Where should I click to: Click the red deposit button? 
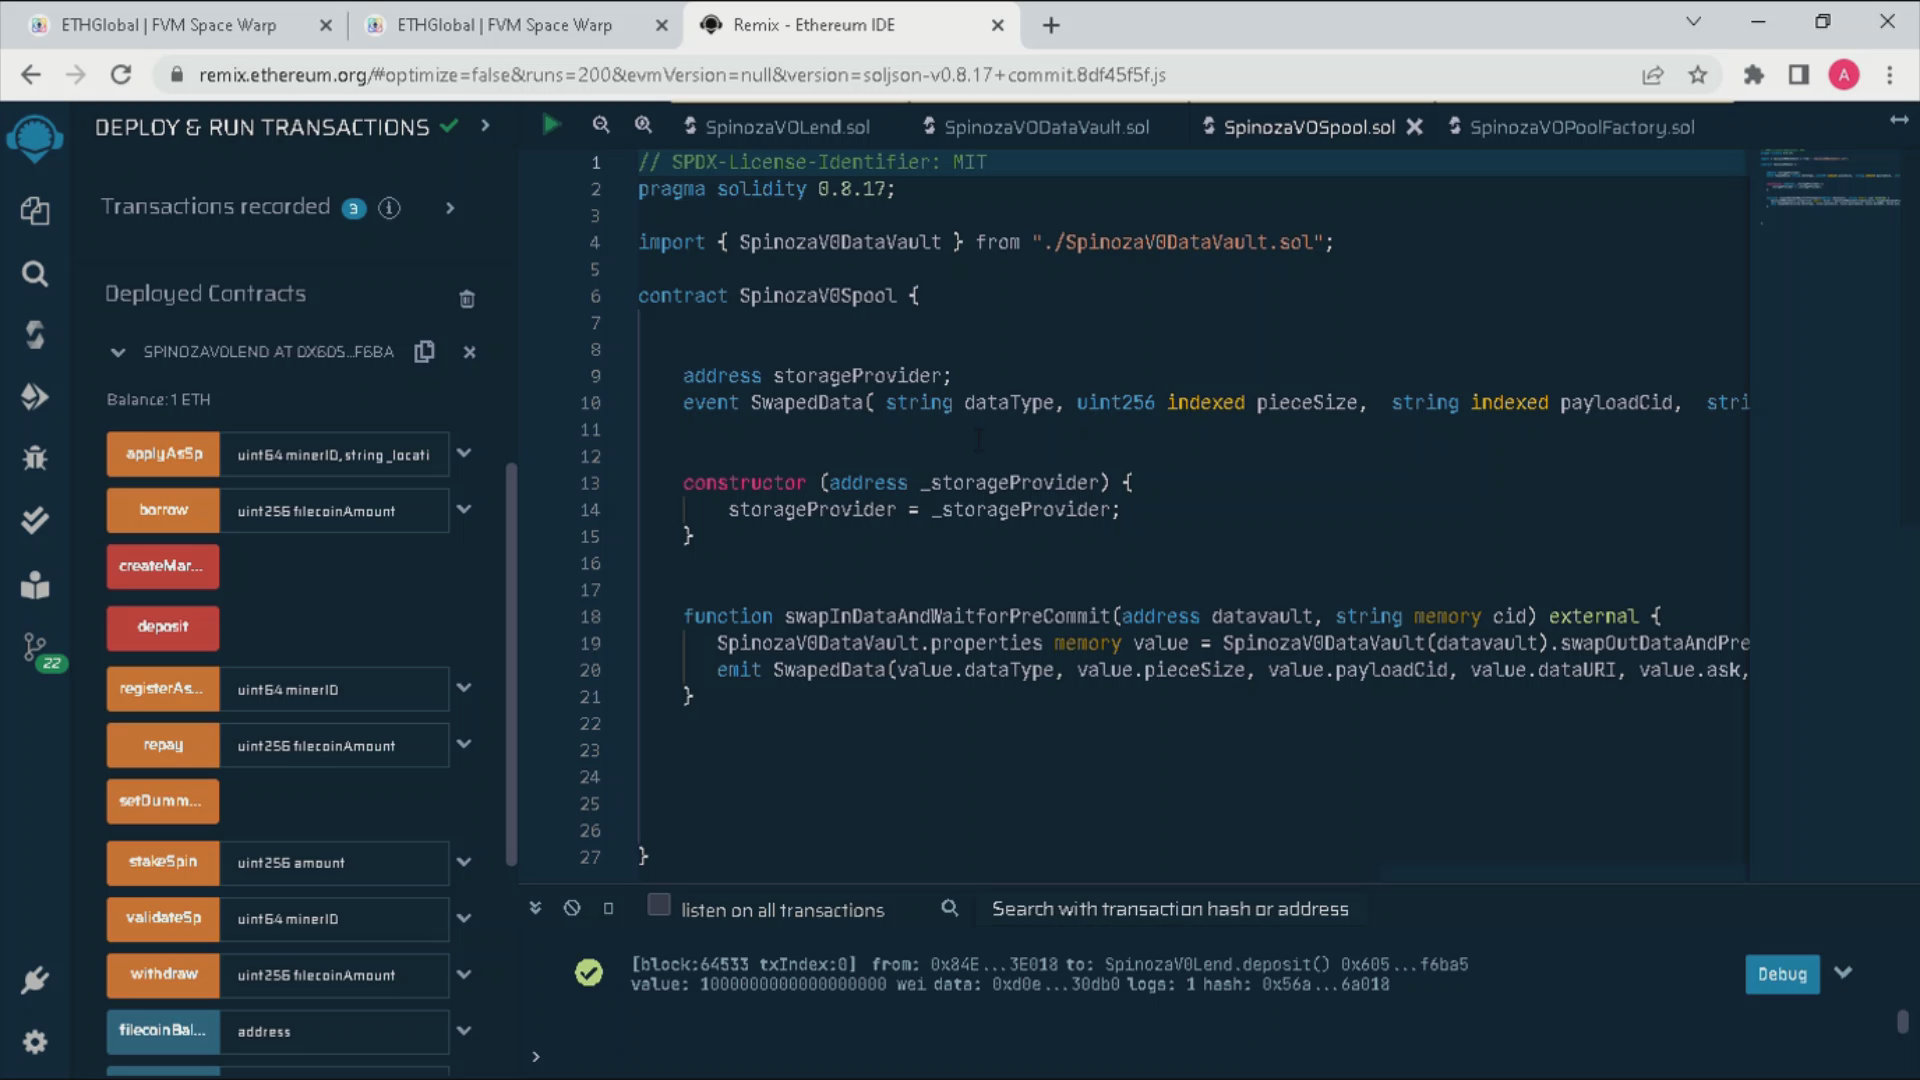163,627
